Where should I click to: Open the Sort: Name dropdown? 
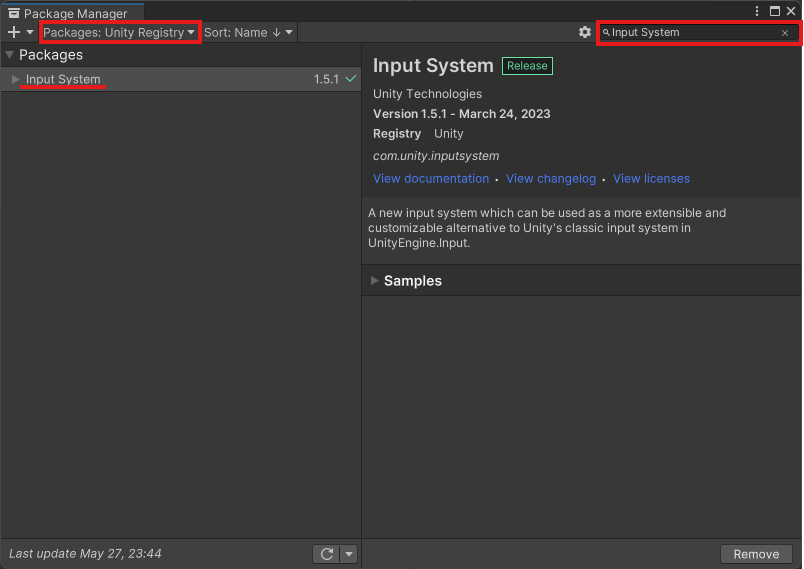click(x=249, y=32)
